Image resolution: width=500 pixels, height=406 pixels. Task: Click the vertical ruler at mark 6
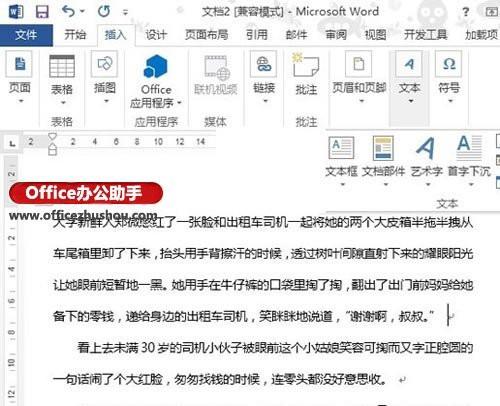[12, 301]
